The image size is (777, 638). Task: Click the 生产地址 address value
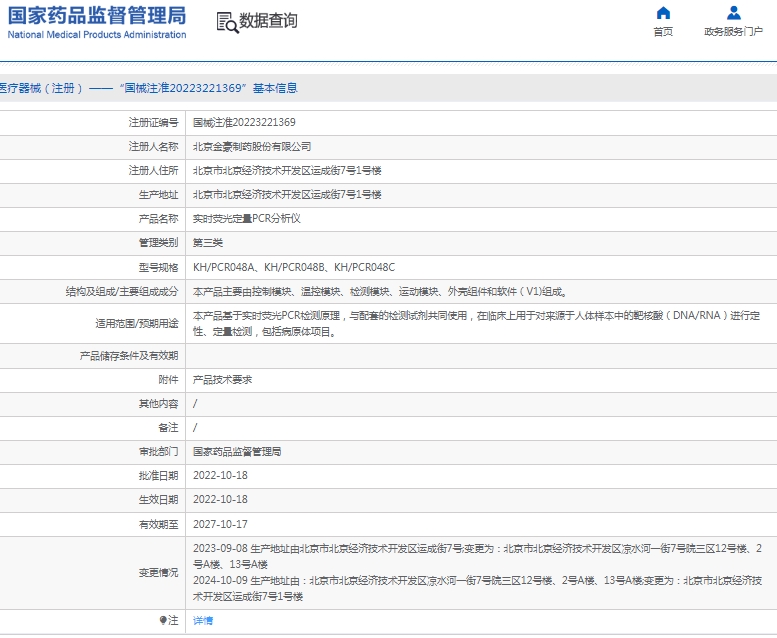[287, 194]
